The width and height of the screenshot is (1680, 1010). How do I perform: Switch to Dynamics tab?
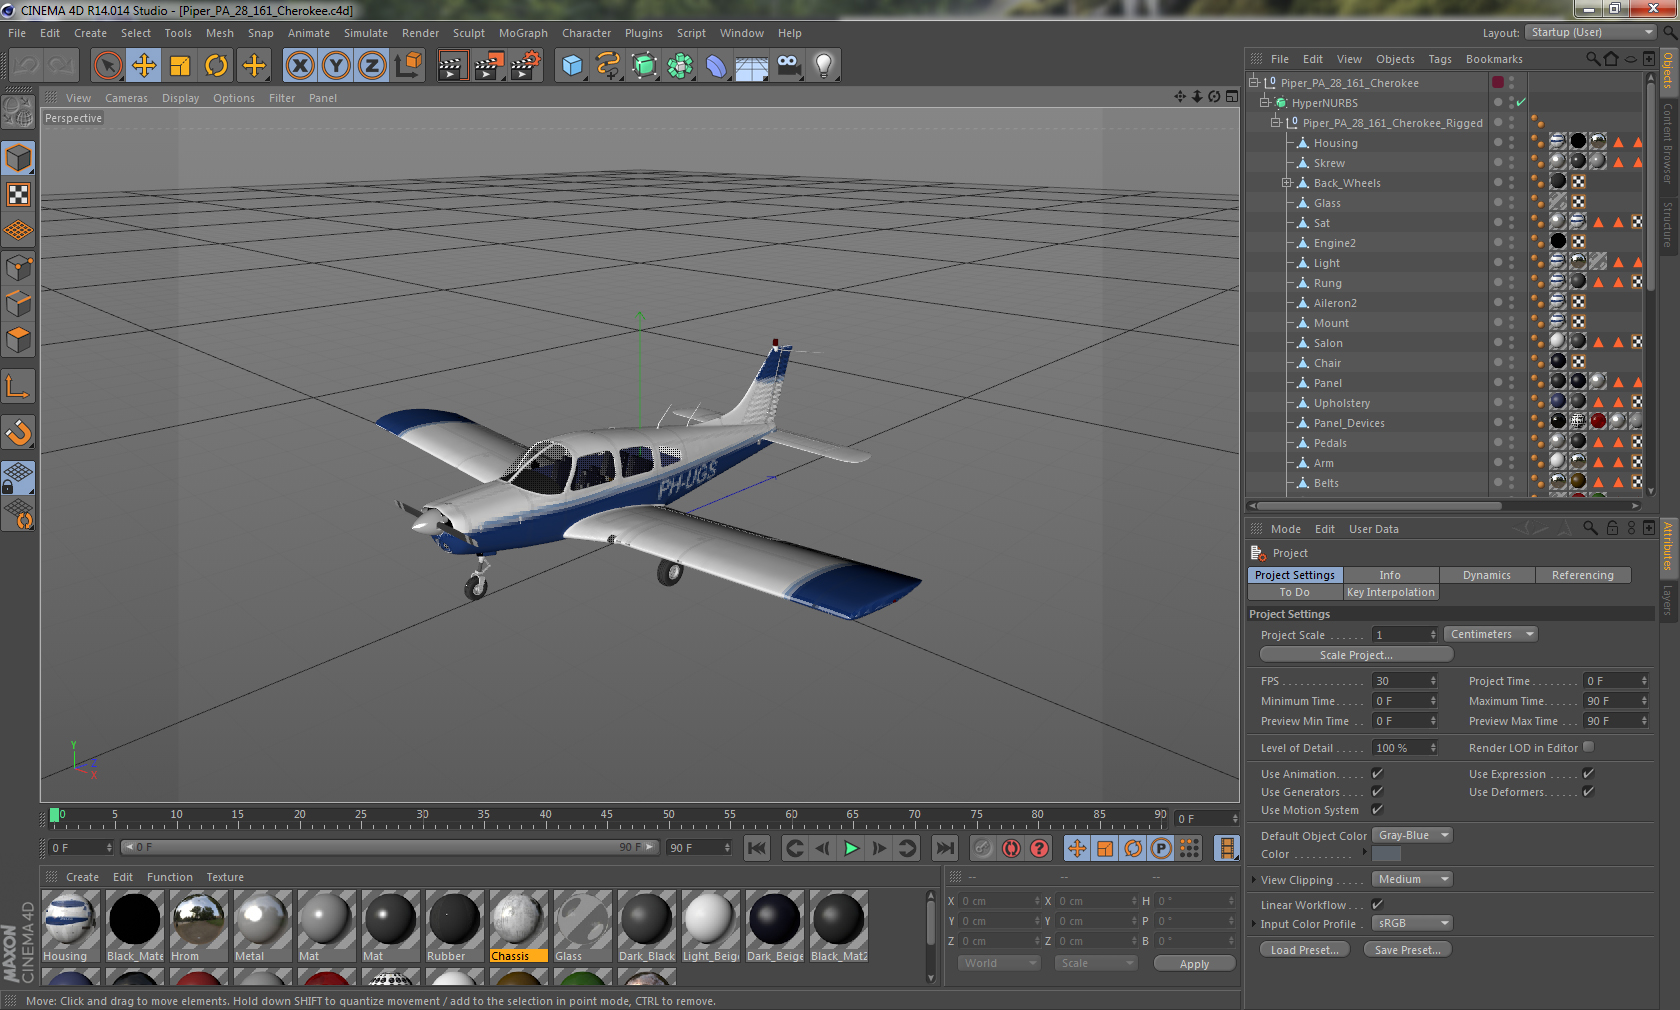[1487, 575]
